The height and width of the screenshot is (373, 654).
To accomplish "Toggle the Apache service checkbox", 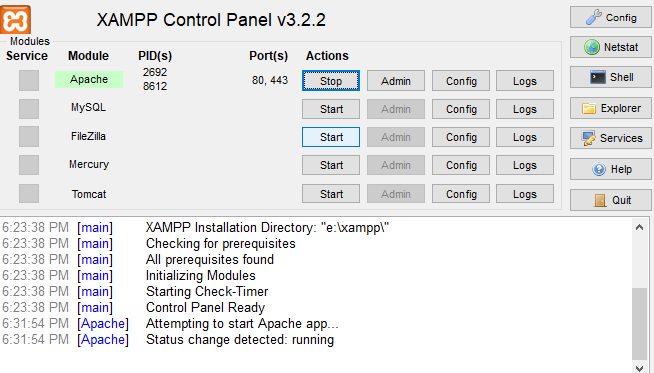I will coord(29,81).
